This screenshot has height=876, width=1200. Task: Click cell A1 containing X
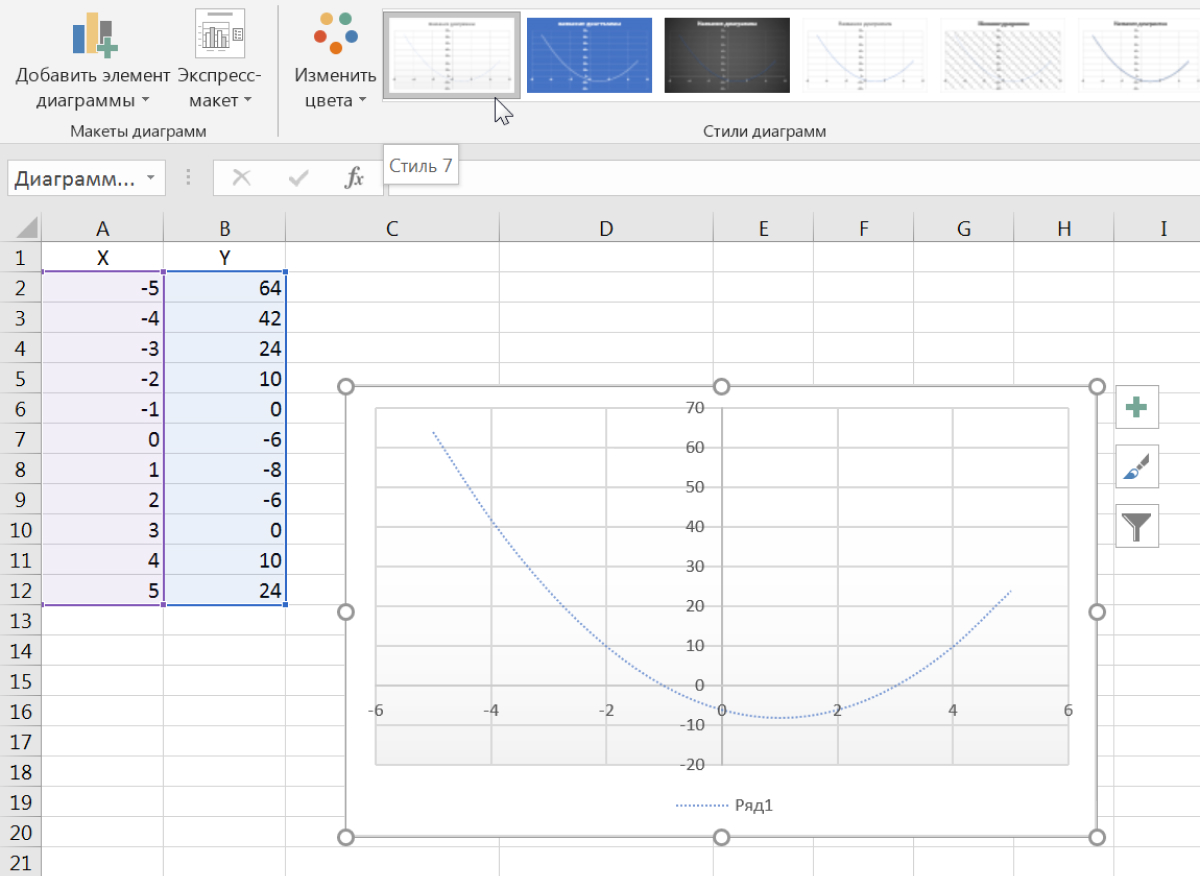pos(102,258)
